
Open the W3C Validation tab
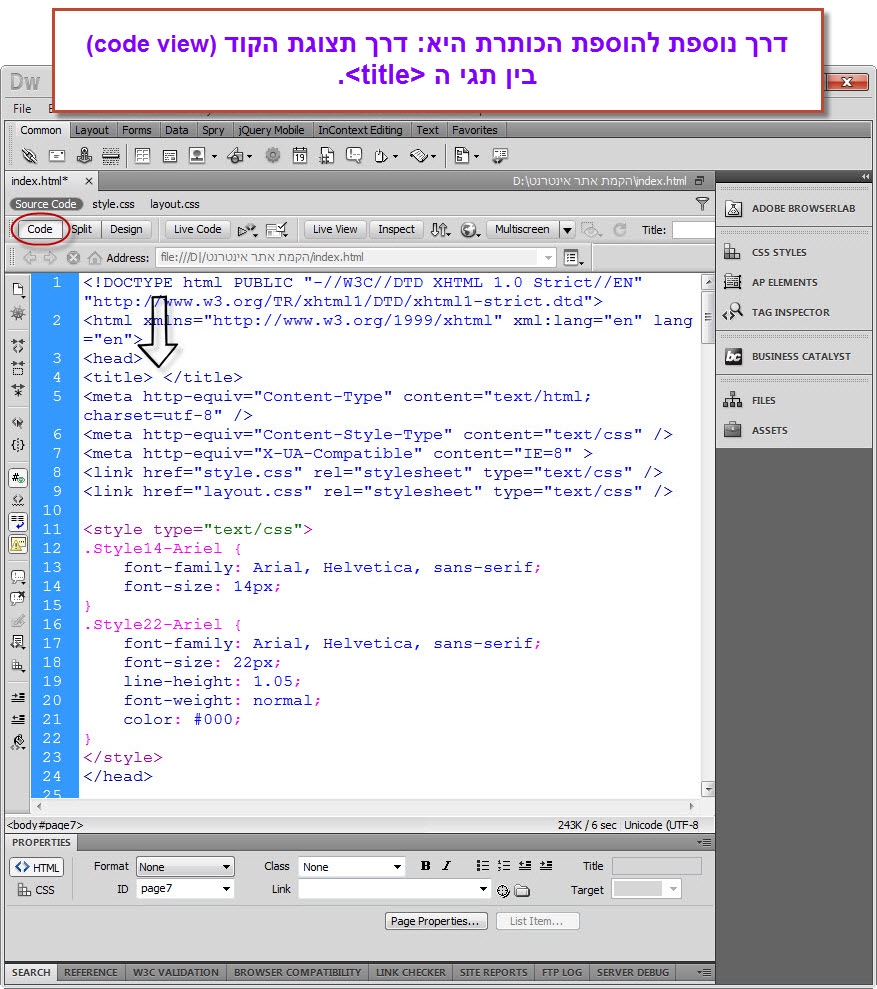pos(175,972)
